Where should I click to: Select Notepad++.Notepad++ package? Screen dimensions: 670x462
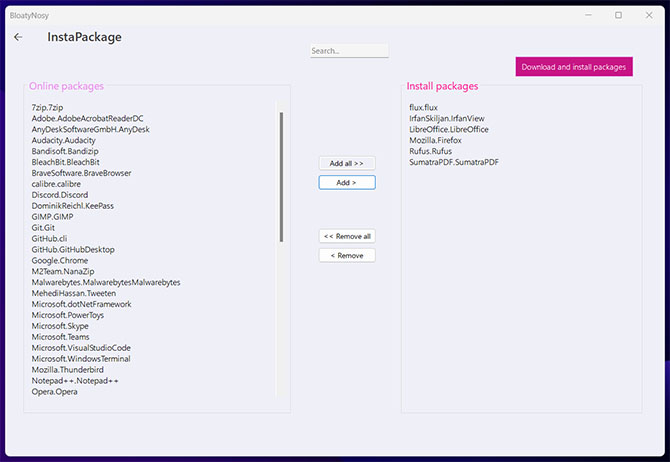pos(75,381)
